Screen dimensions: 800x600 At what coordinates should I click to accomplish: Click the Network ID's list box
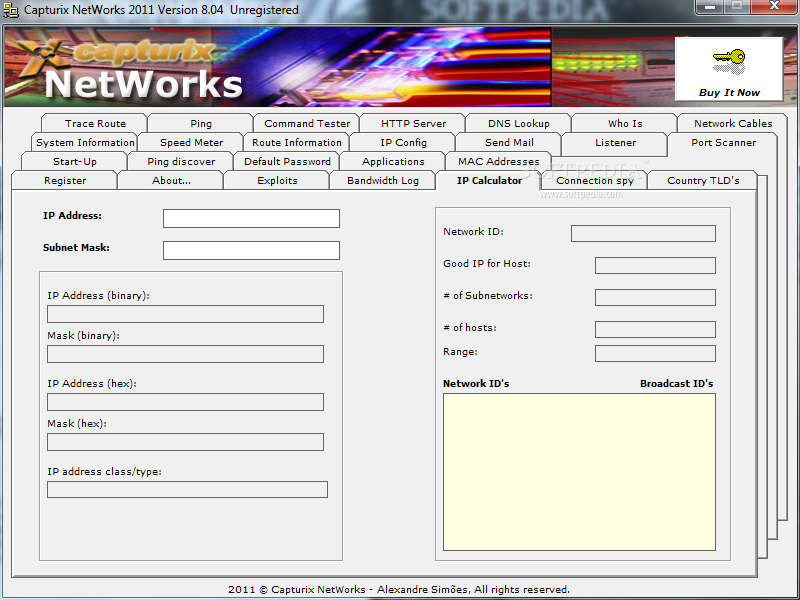(579, 472)
